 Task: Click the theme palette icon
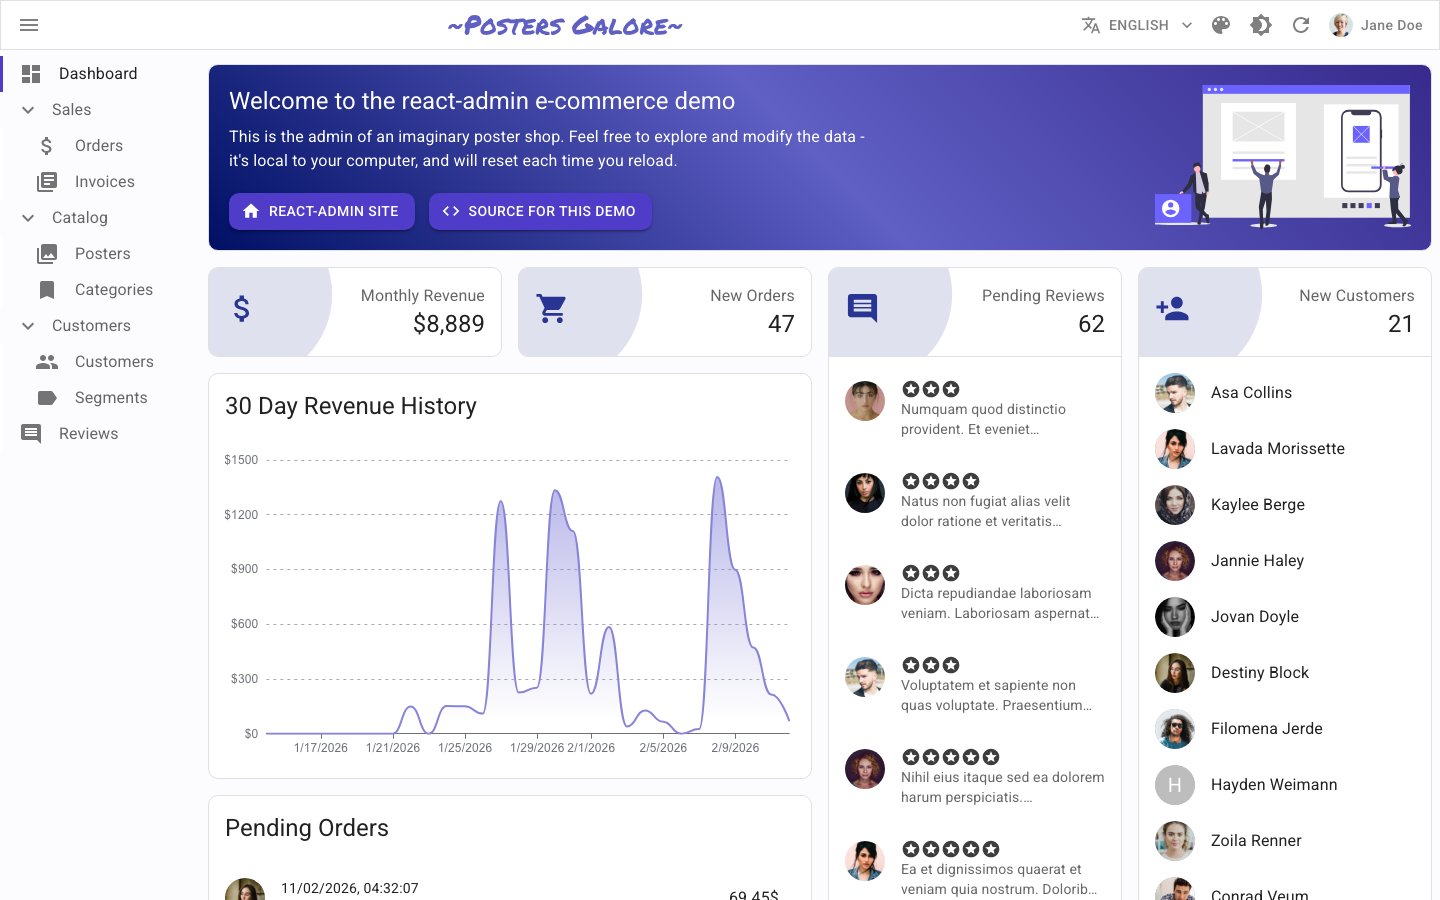click(x=1221, y=25)
